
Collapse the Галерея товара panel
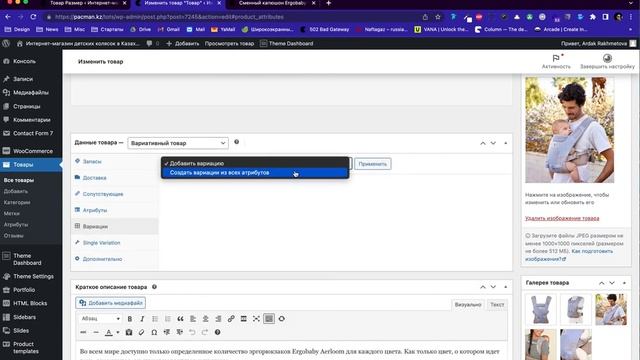624,283
